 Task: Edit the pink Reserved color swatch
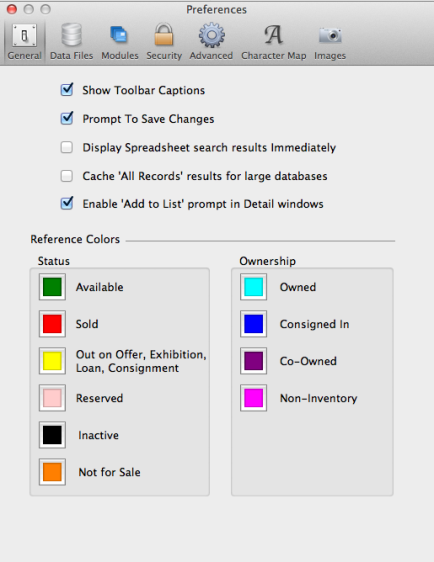pyautogui.click(x=52, y=398)
